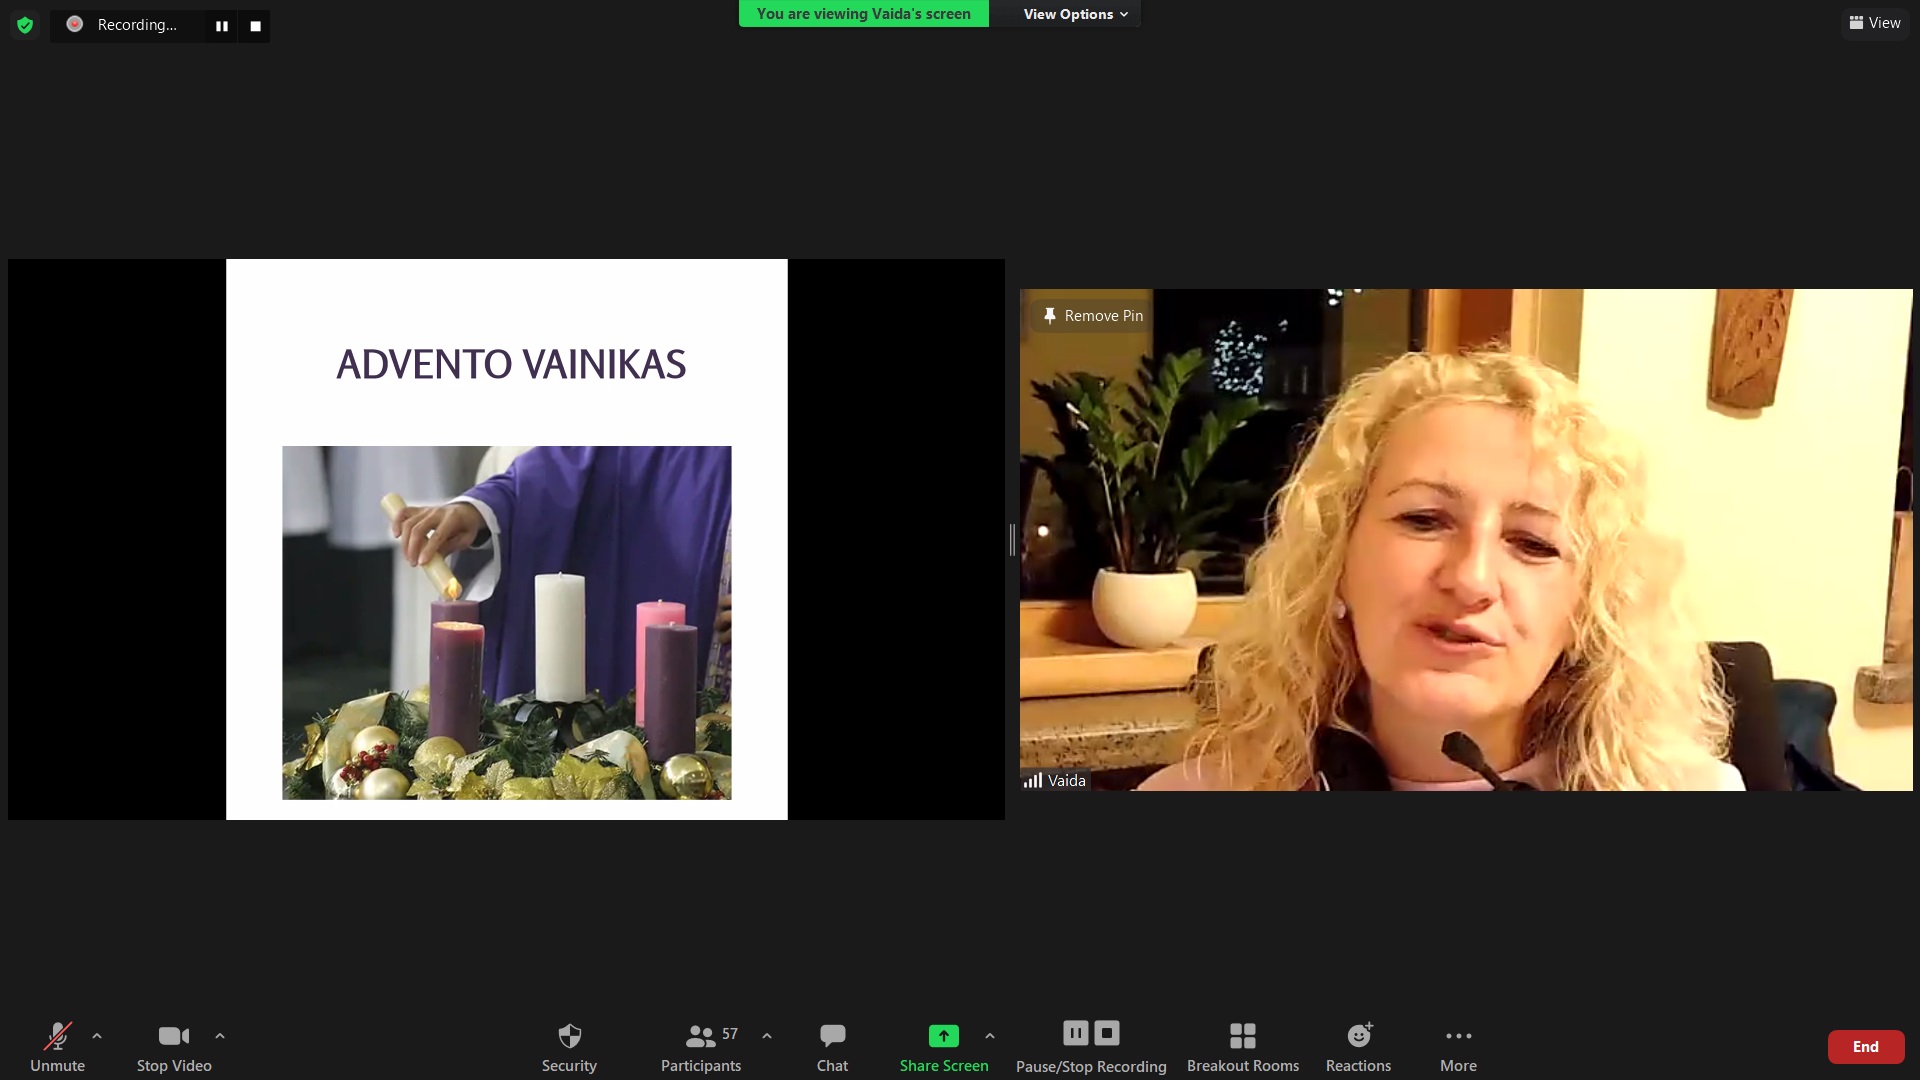Open the Security menu
This screenshot has width=1920, height=1080.
click(x=569, y=1047)
